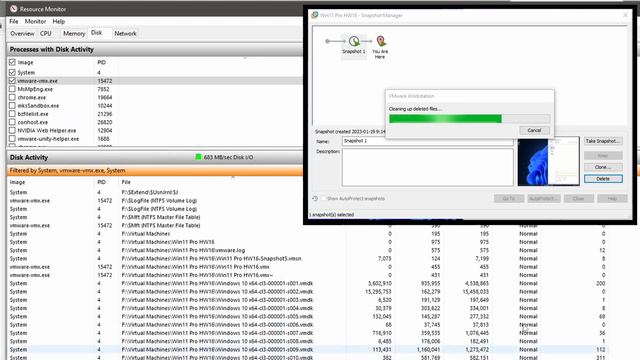Viewport: 640px width, 360px height.
Task: Click the Windows 11 snapshot thumbnail
Action: click(548, 162)
